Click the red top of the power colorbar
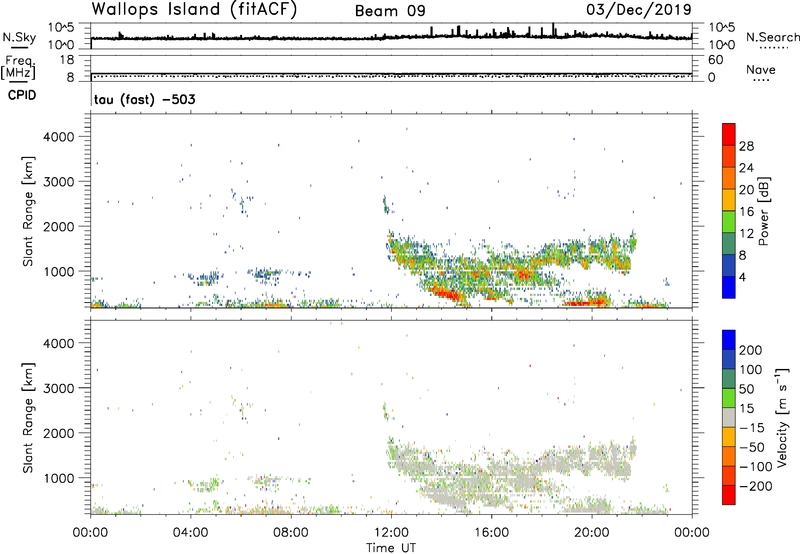The height and width of the screenshot is (554, 800). click(729, 134)
